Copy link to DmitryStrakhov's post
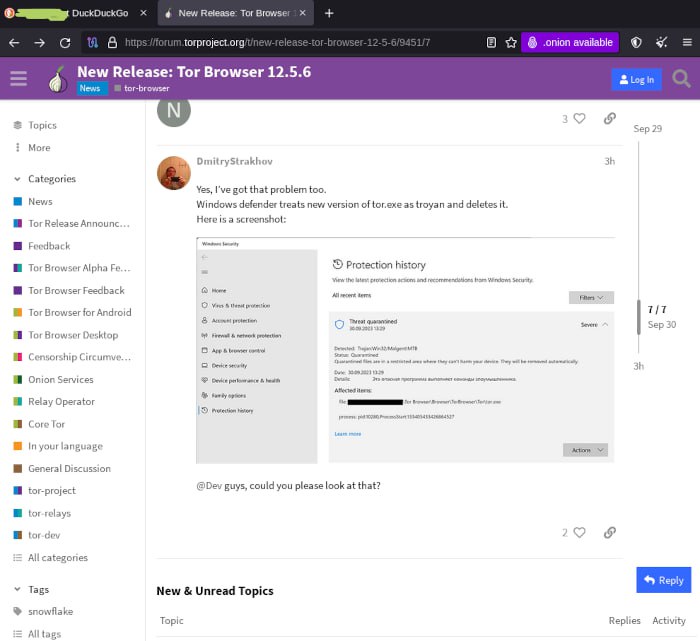 tap(610, 533)
